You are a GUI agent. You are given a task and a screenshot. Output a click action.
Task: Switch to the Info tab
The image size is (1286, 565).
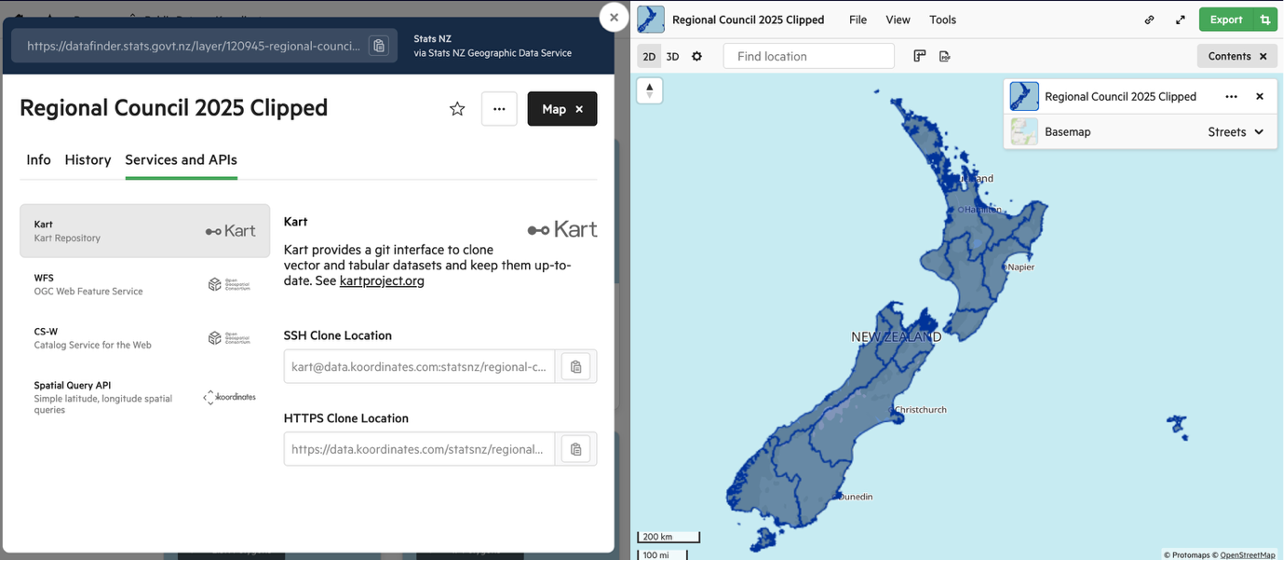point(39,160)
